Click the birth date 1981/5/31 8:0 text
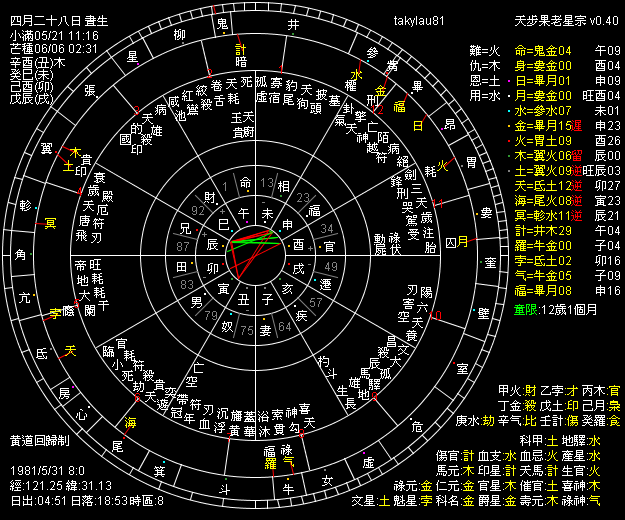The image size is (625, 520). (x=50, y=471)
